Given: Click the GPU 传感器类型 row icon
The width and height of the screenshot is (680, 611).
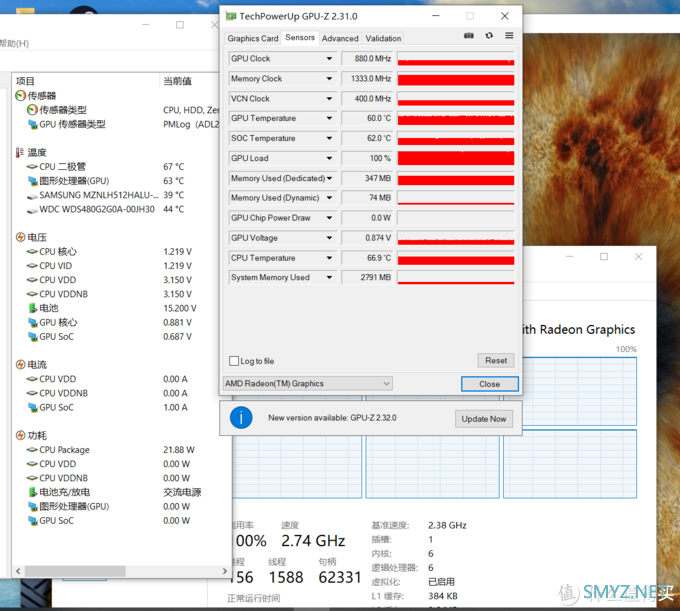Looking at the screenshot, I should 33,124.
